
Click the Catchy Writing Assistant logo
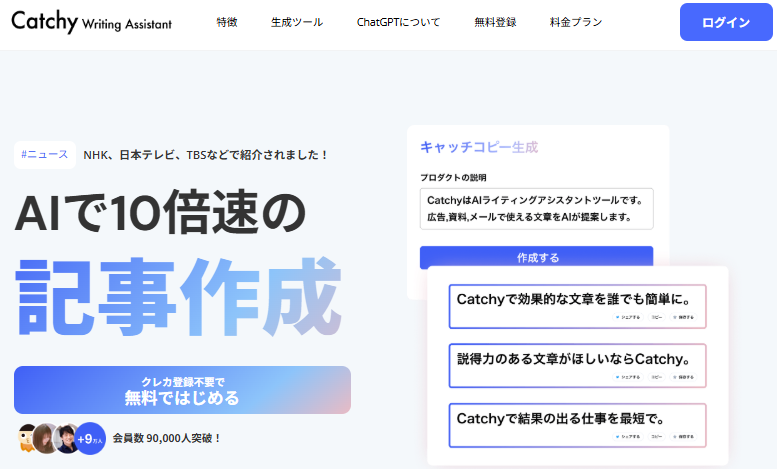tap(92, 22)
